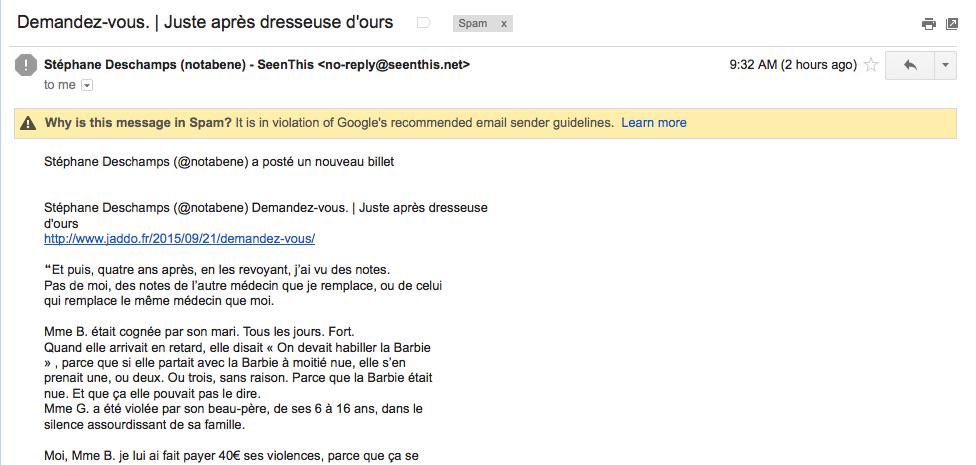The image size is (976, 465).
Task: Click the 'Why is this message in Spam?' text
Action: [138, 123]
